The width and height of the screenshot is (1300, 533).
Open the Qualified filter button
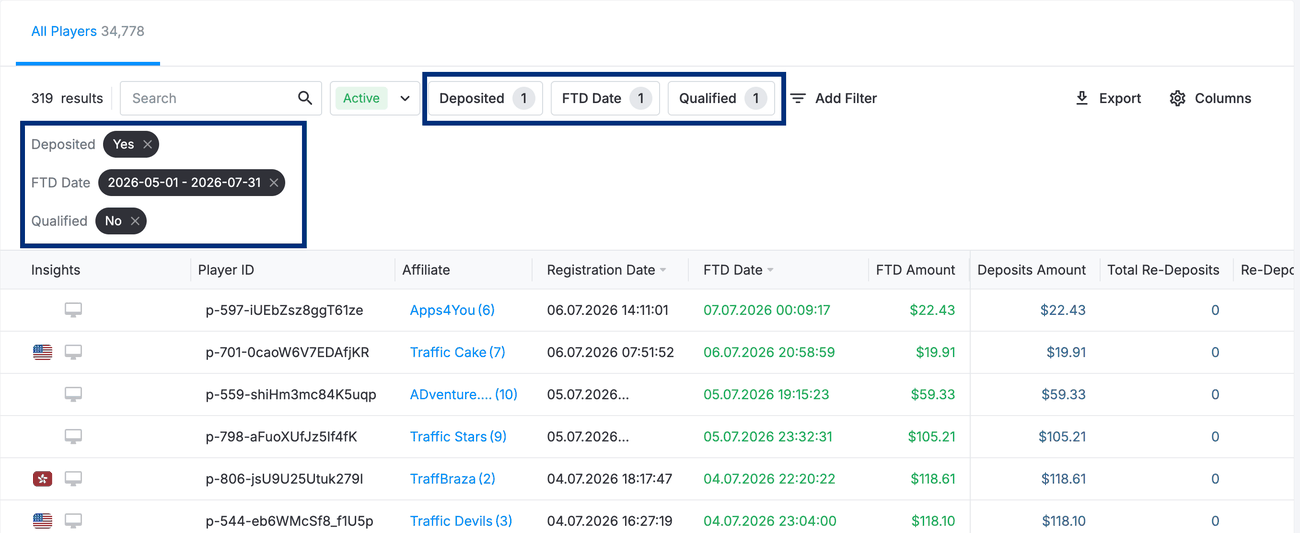[721, 98]
